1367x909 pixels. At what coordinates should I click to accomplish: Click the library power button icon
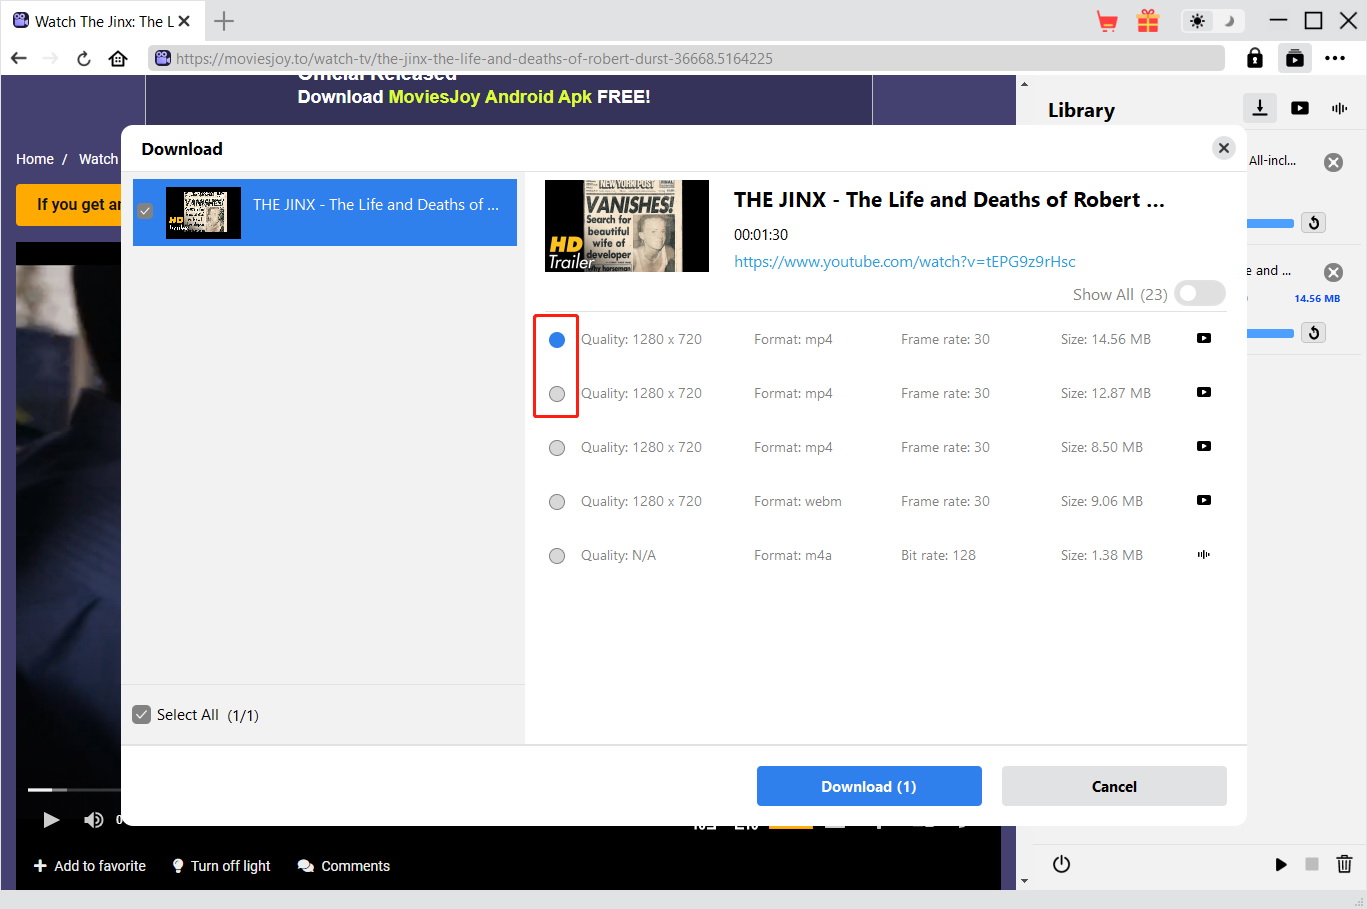(1062, 864)
